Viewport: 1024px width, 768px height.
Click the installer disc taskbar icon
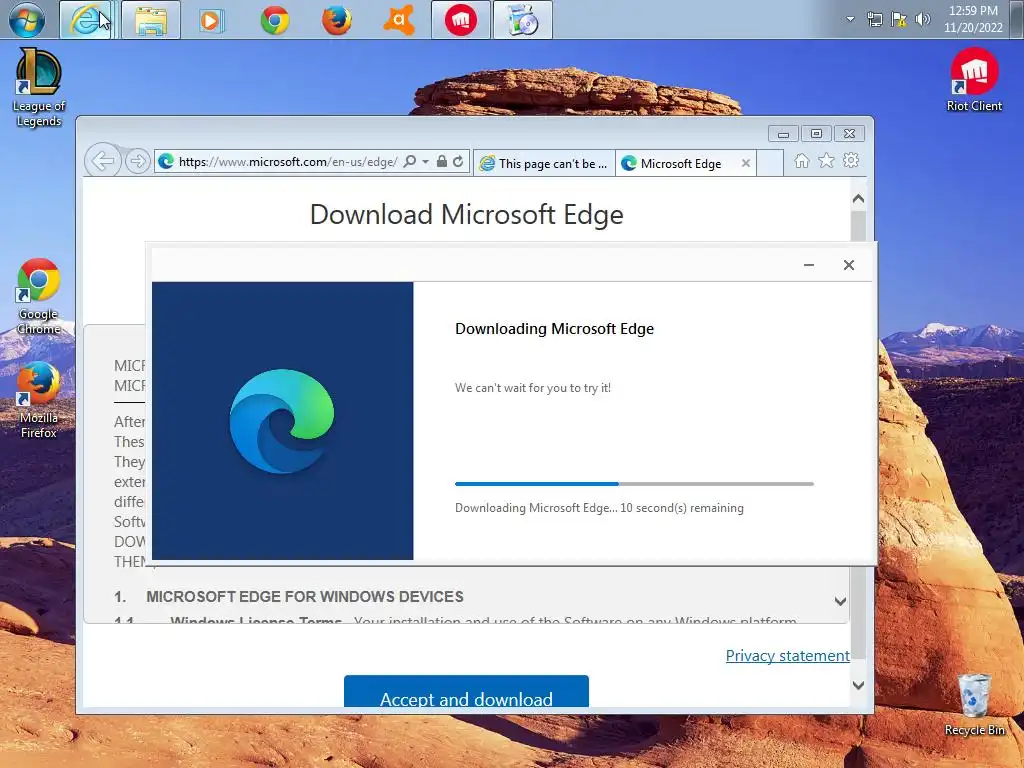[x=522, y=20]
